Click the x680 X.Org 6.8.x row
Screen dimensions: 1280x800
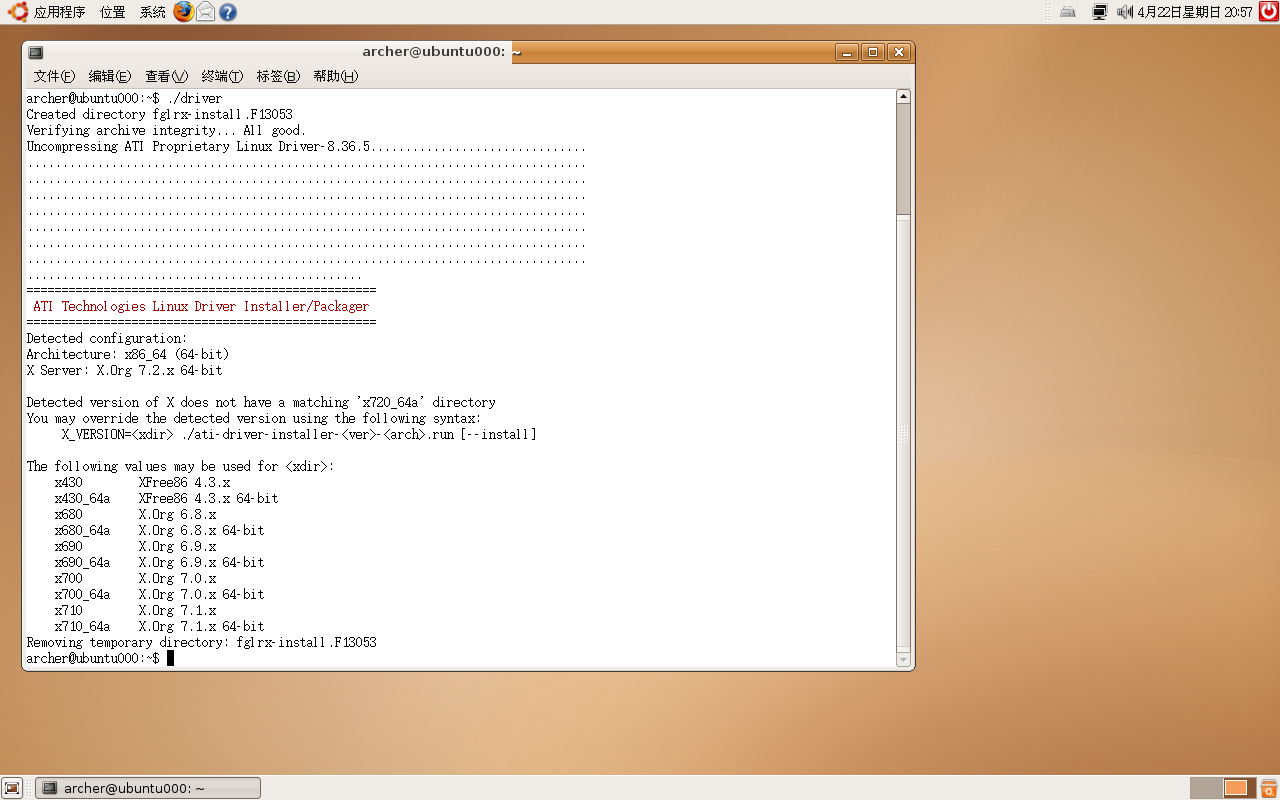click(x=135, y=514)
